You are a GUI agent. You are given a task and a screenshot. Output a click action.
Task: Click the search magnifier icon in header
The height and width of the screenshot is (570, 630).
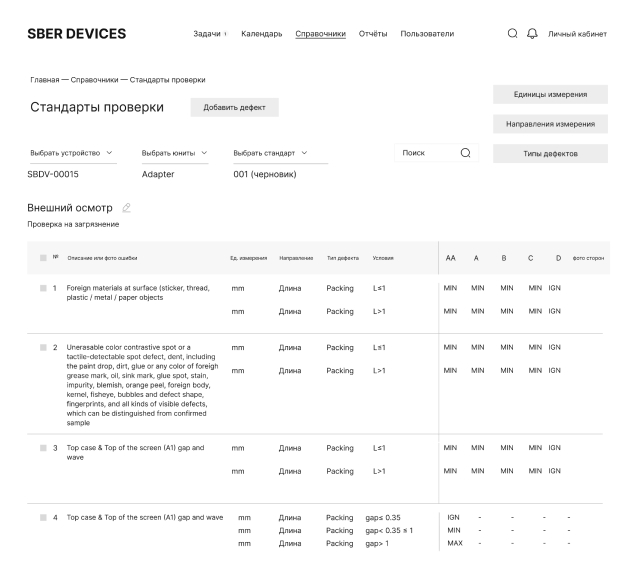[513, 34]
